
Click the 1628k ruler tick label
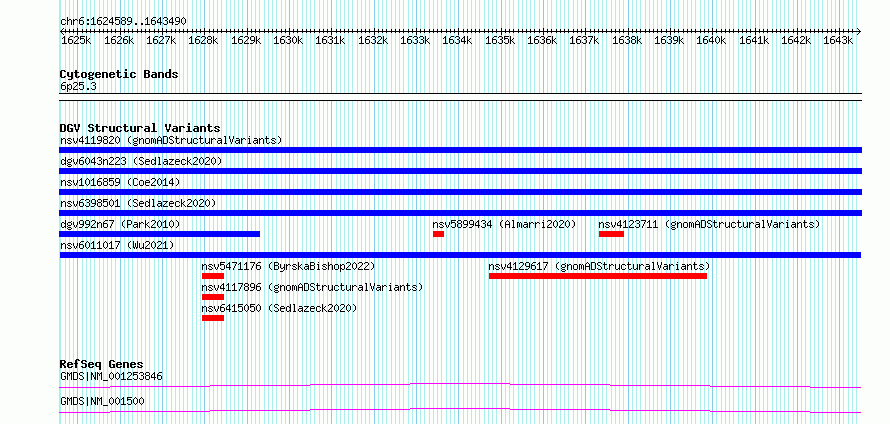tap(203, 41)
